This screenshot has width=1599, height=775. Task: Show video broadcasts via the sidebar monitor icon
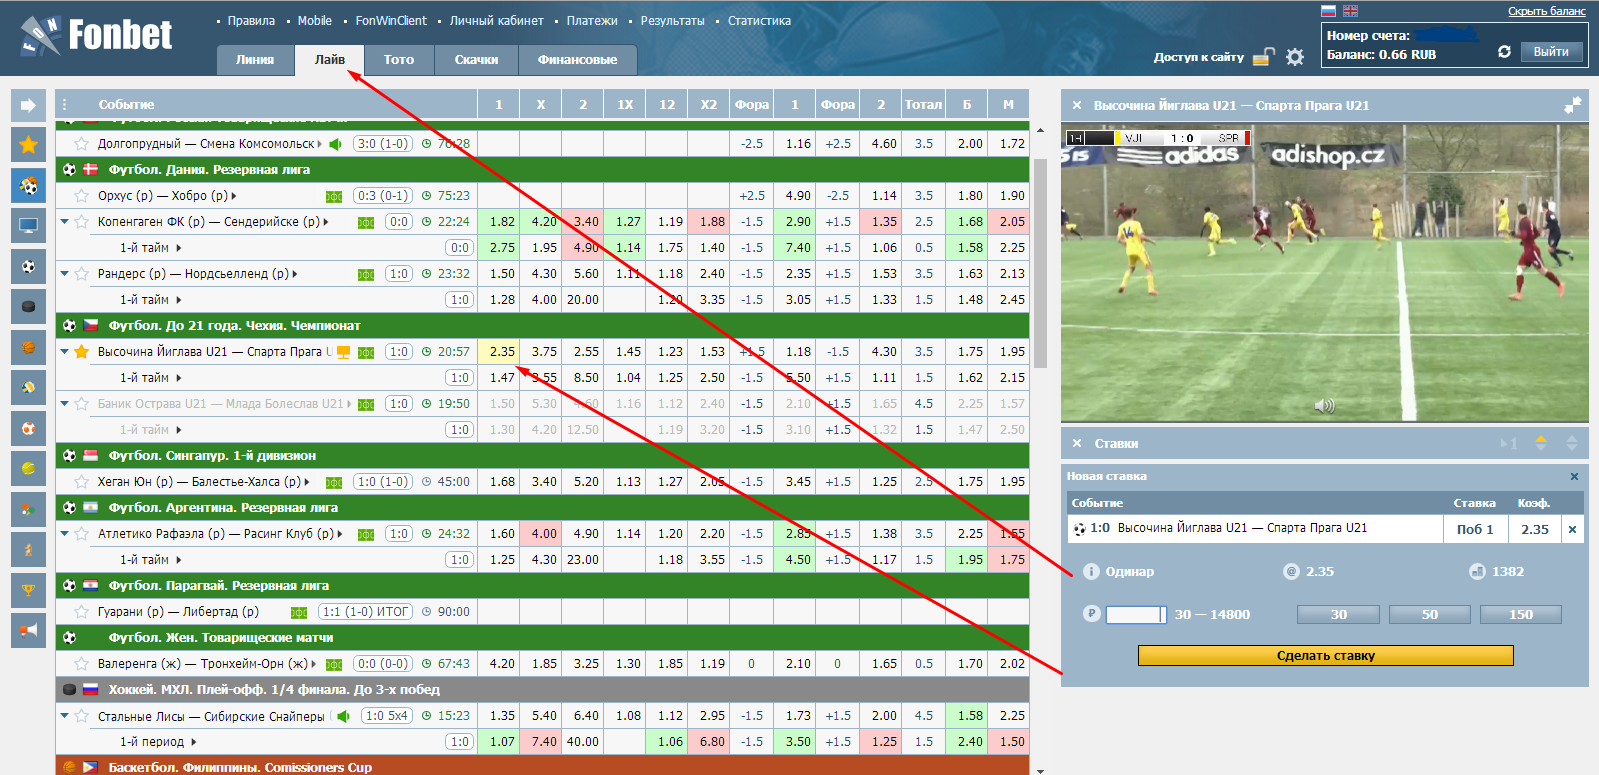click(28, 226)
